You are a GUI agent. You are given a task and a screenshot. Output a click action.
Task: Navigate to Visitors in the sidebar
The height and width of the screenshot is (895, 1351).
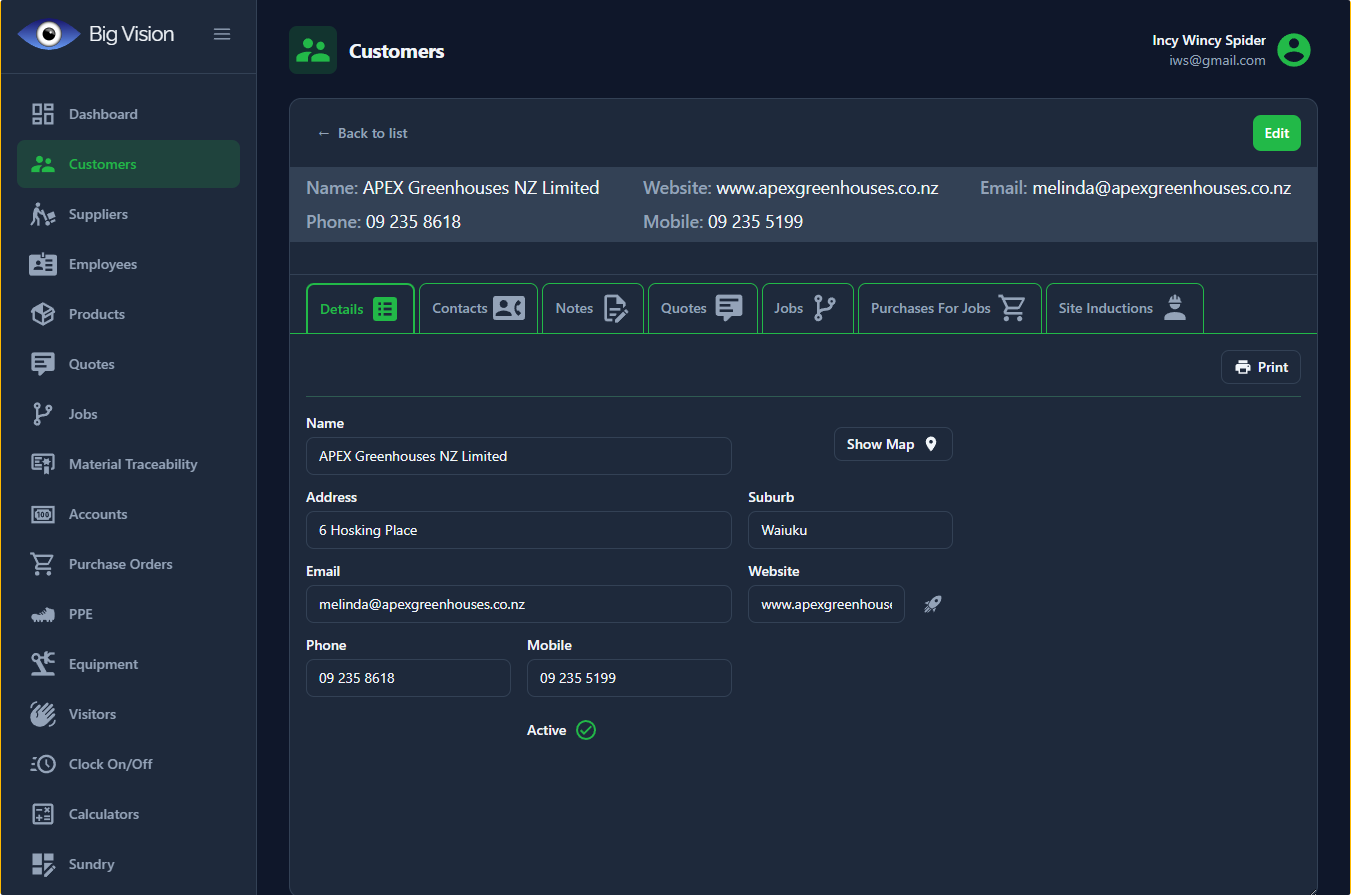pos(92,714)
